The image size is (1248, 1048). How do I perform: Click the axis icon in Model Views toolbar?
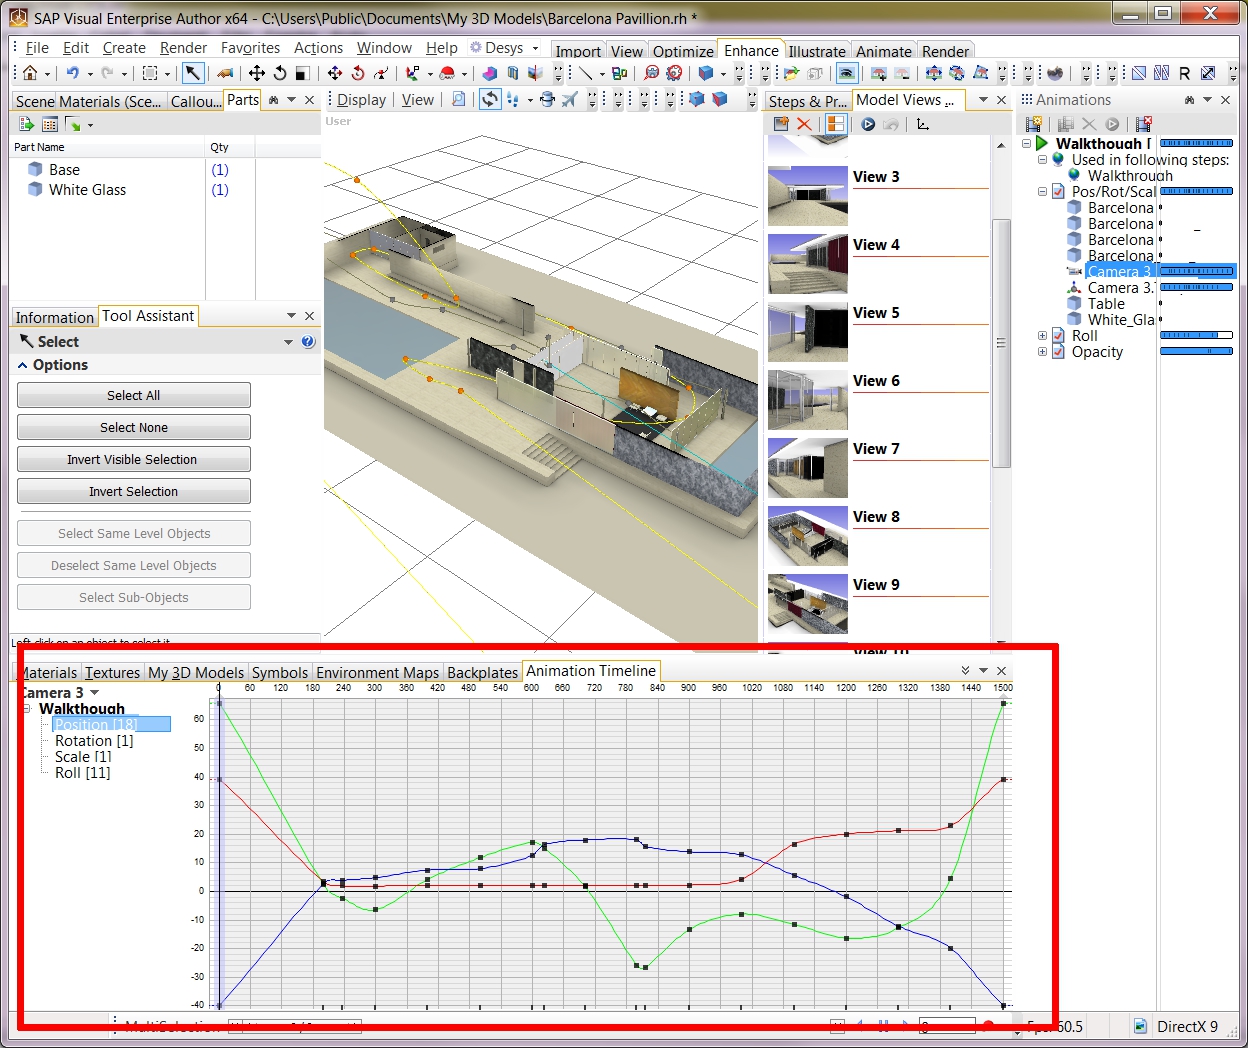[922, 124]
